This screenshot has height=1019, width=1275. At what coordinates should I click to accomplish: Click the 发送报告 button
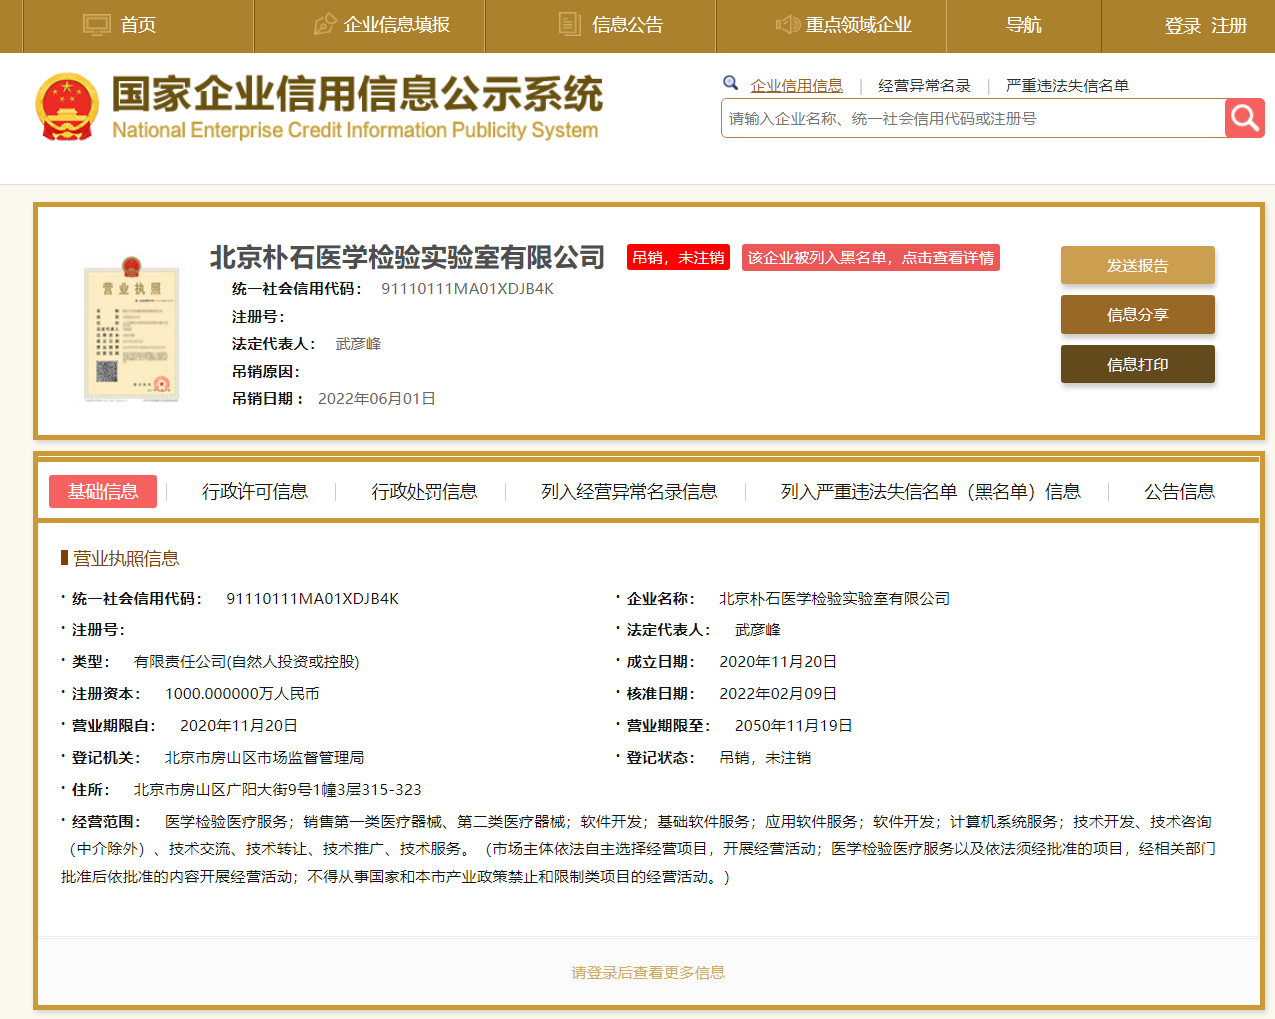click(1137, 264)
